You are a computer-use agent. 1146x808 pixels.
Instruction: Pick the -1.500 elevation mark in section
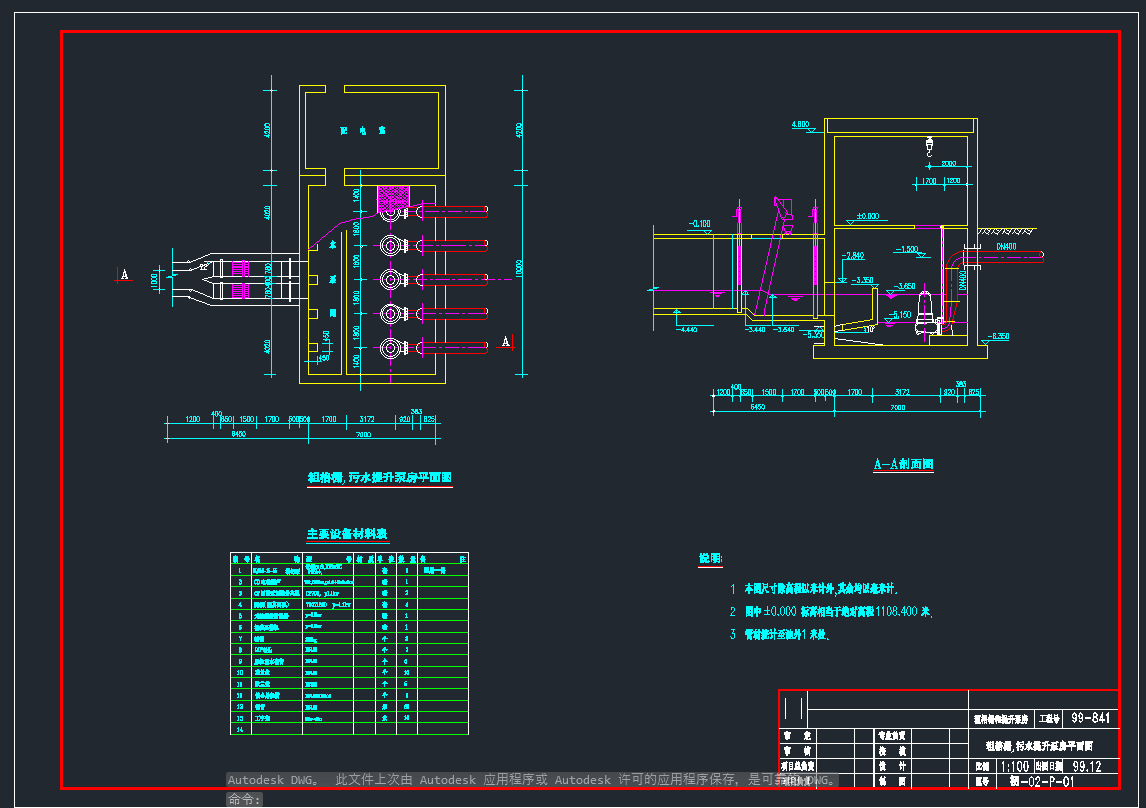click(906, 249)
